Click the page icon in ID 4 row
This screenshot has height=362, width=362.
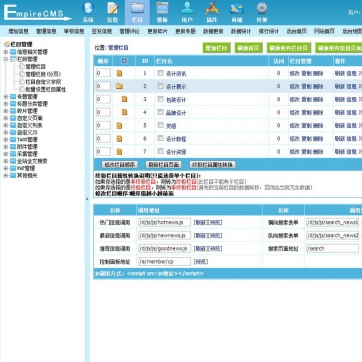click(x=124, y=112)
